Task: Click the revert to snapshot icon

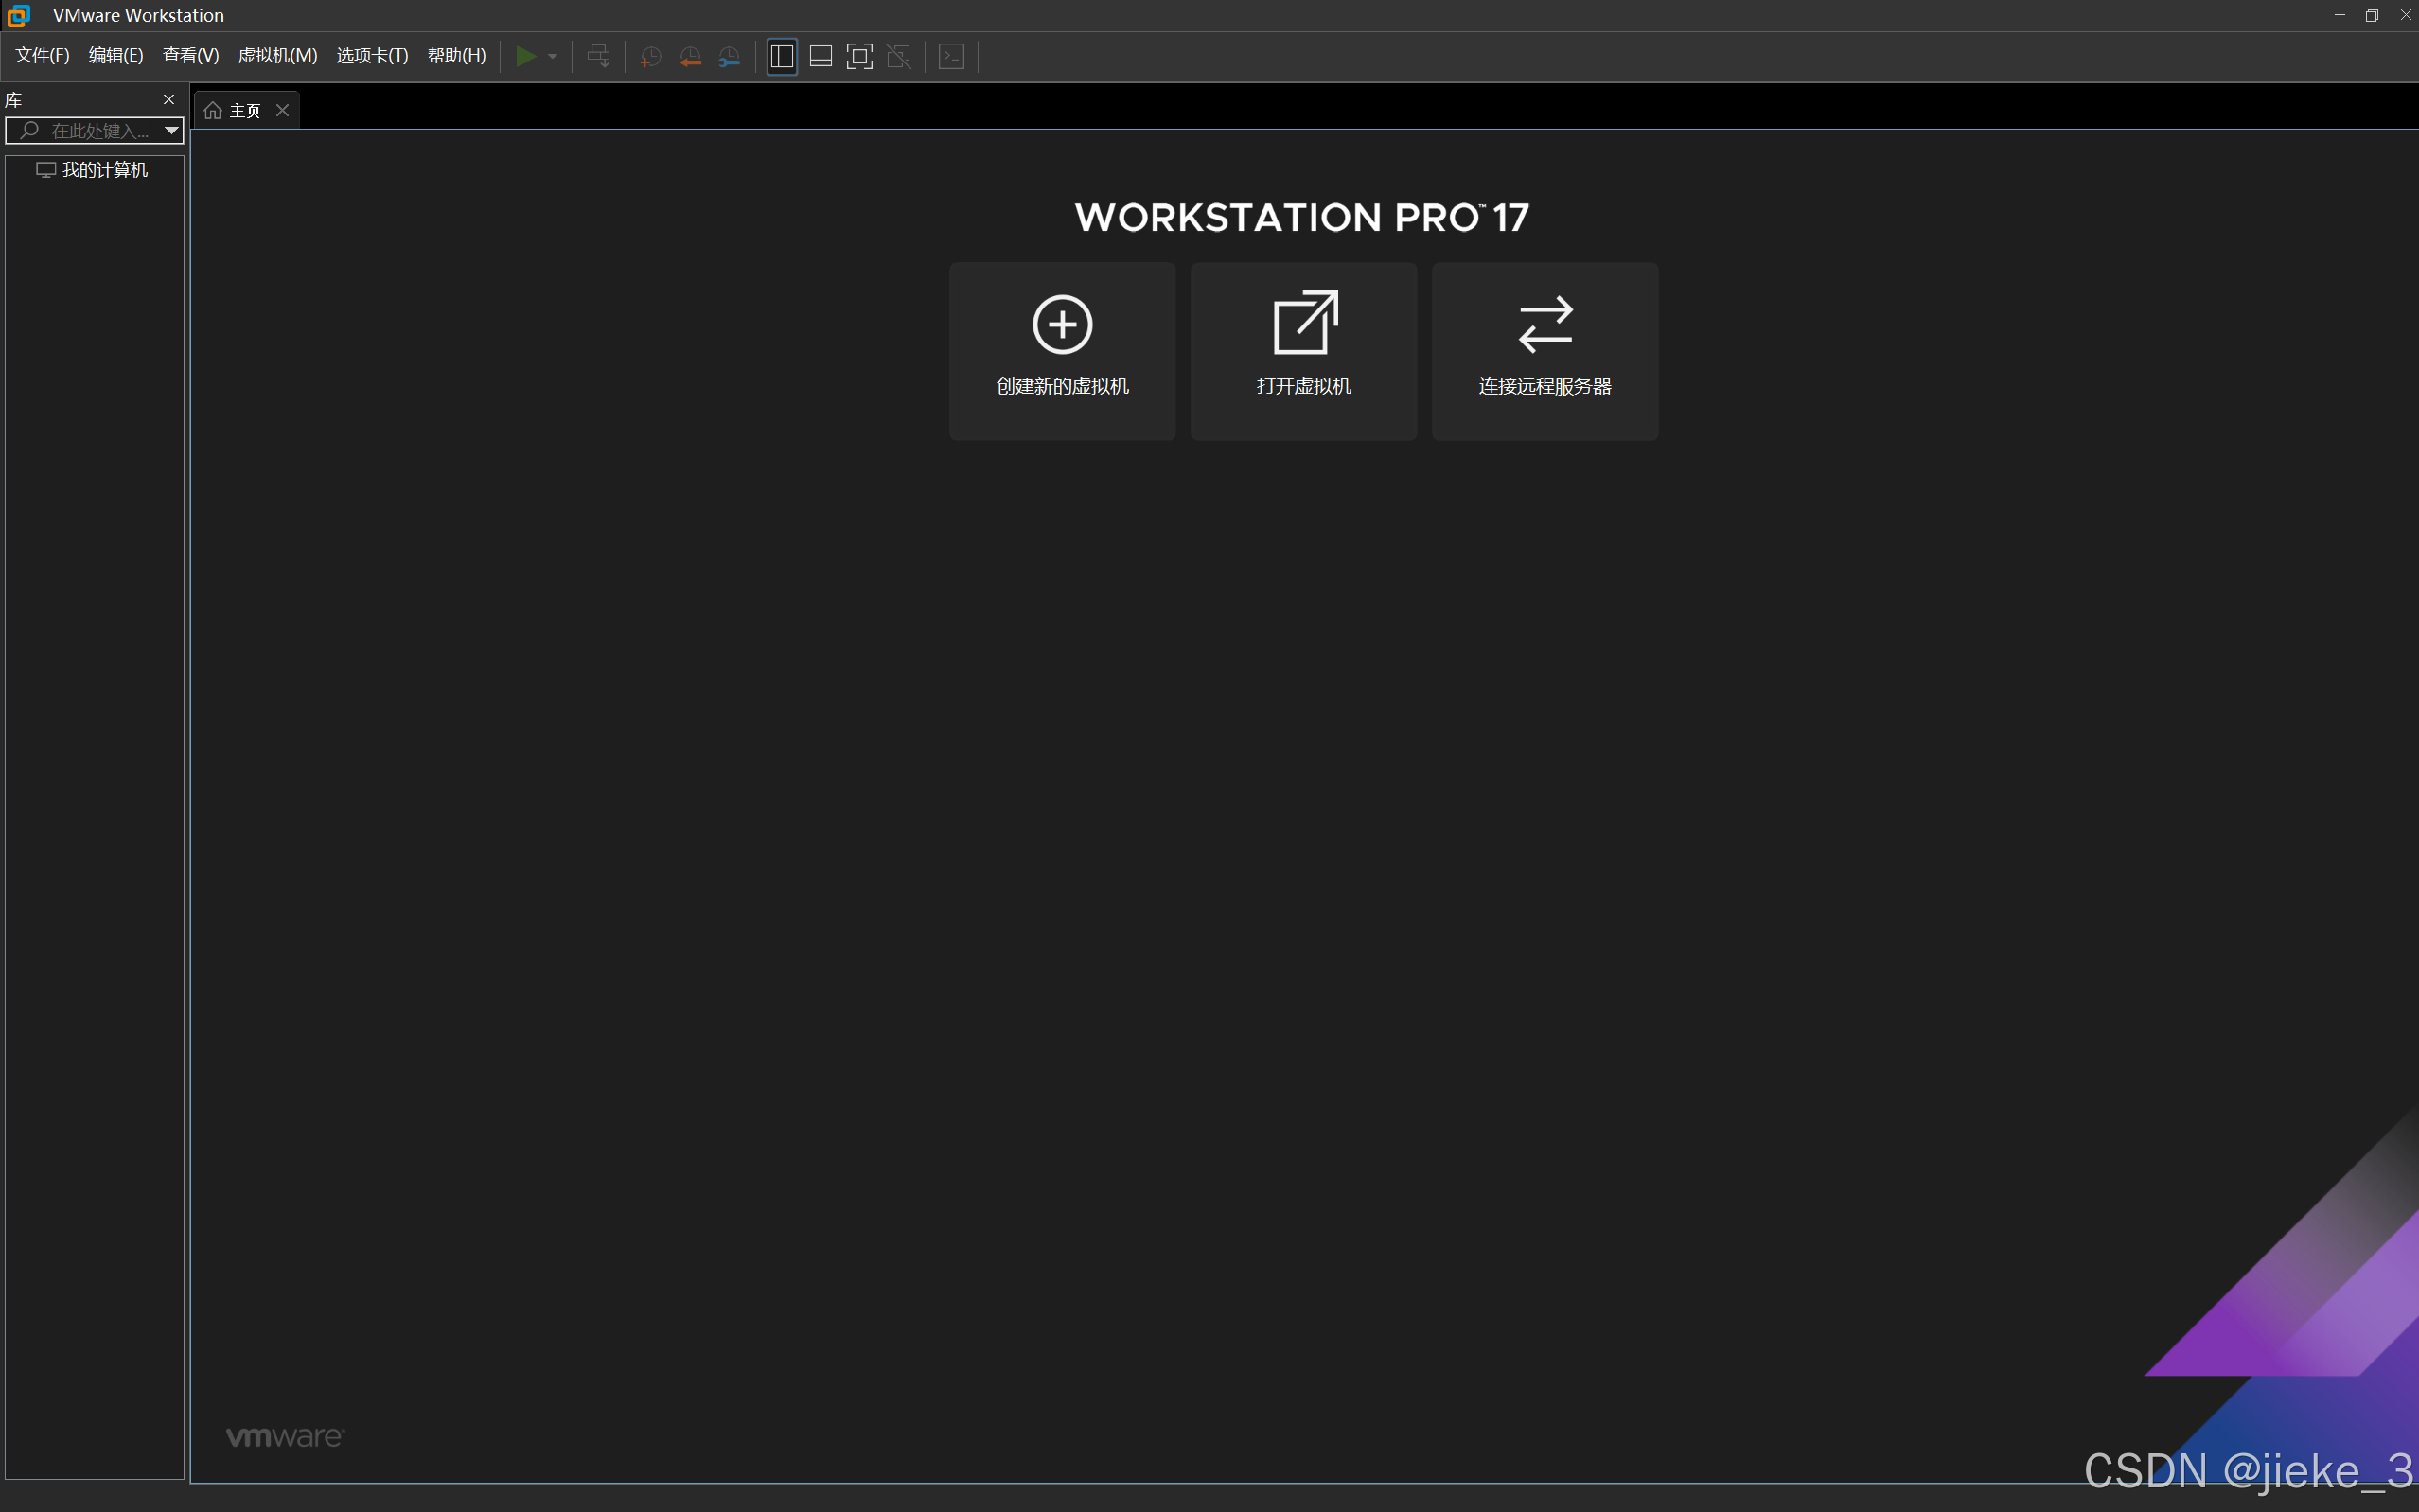Action: coord(690,56)
